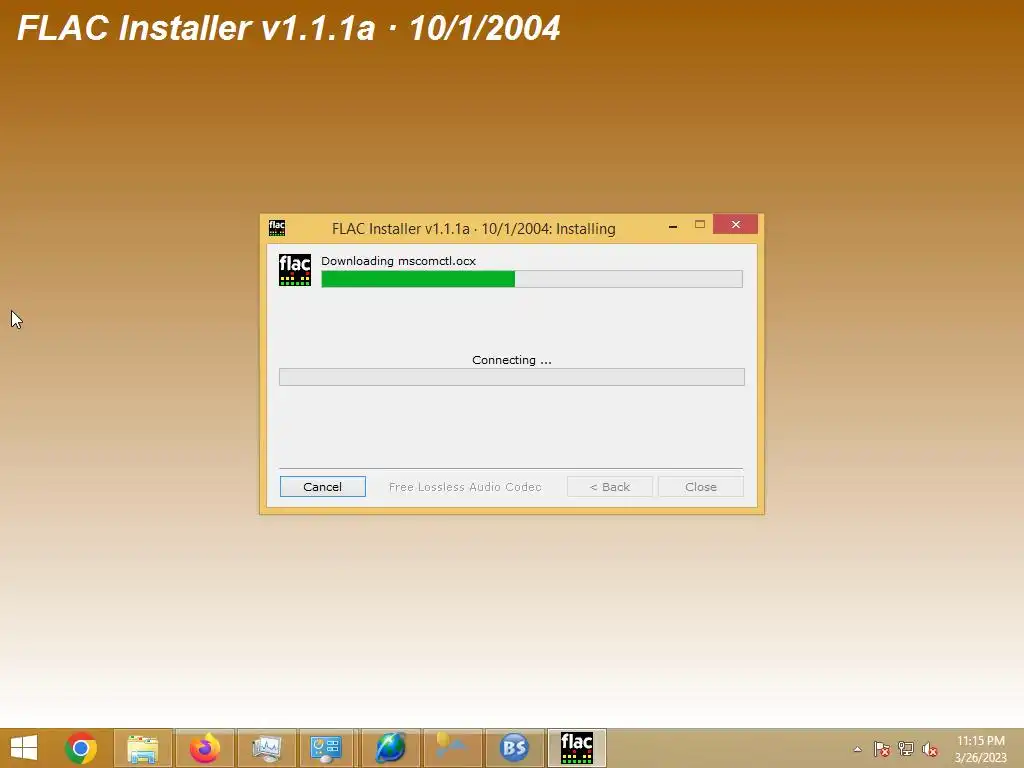Screen dimensions: 1024x768
Task: Minimize the FLAC Installer window
Action: point(673,225)
